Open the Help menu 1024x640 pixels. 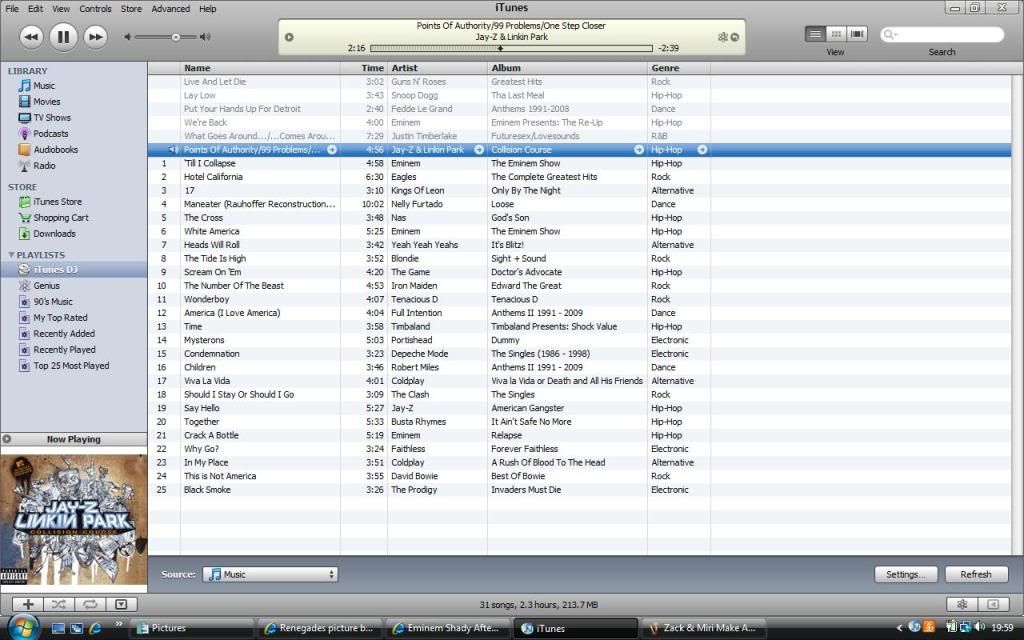coord(208,8)
